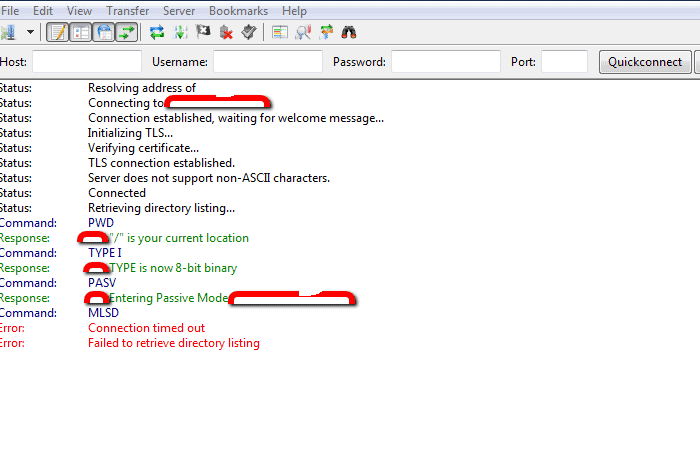Toggle synchronized browsing
700x468 pixels.
click(326, 32)
